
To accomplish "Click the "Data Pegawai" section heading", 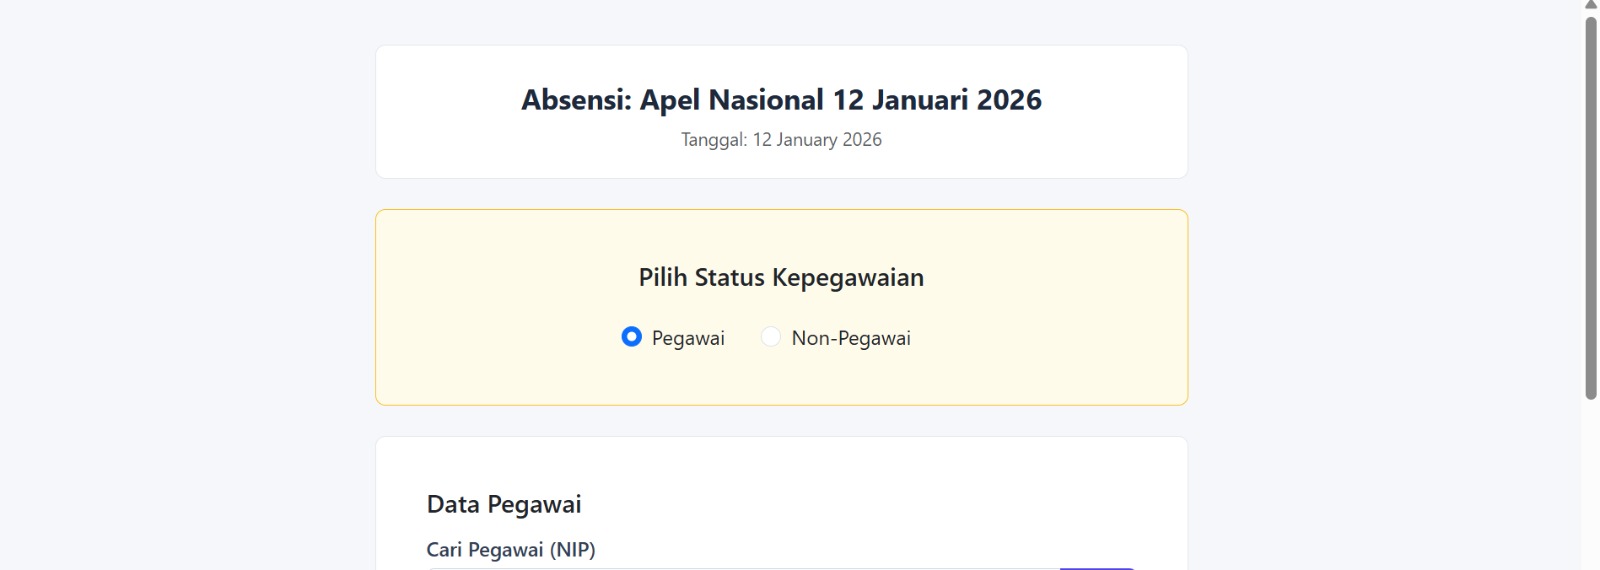I will (504, 504).
